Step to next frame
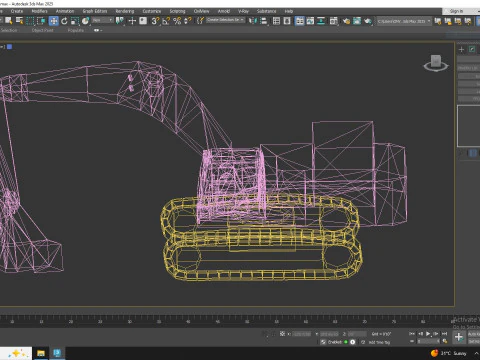This screenshot has height=360, width=480. pos(436,334)
